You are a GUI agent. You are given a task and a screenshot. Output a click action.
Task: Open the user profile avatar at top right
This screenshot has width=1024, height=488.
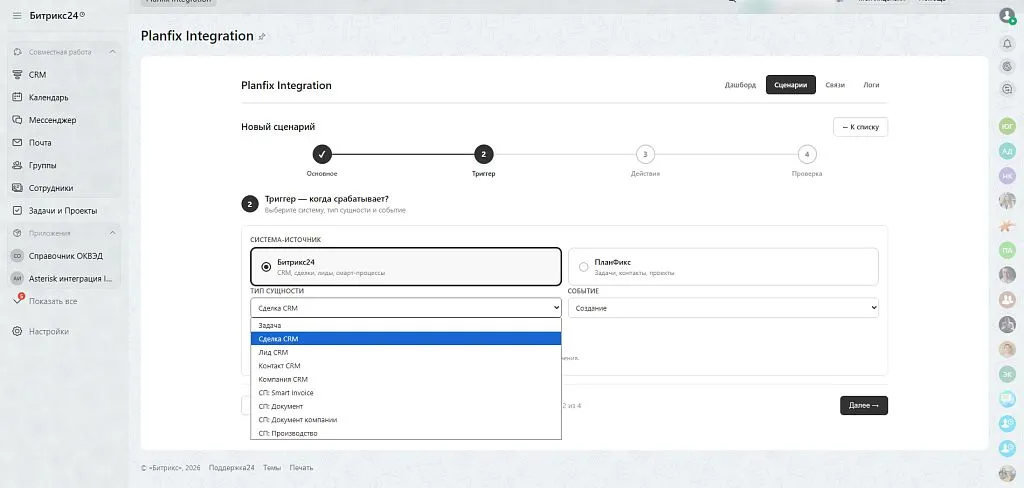point(1008,16)
